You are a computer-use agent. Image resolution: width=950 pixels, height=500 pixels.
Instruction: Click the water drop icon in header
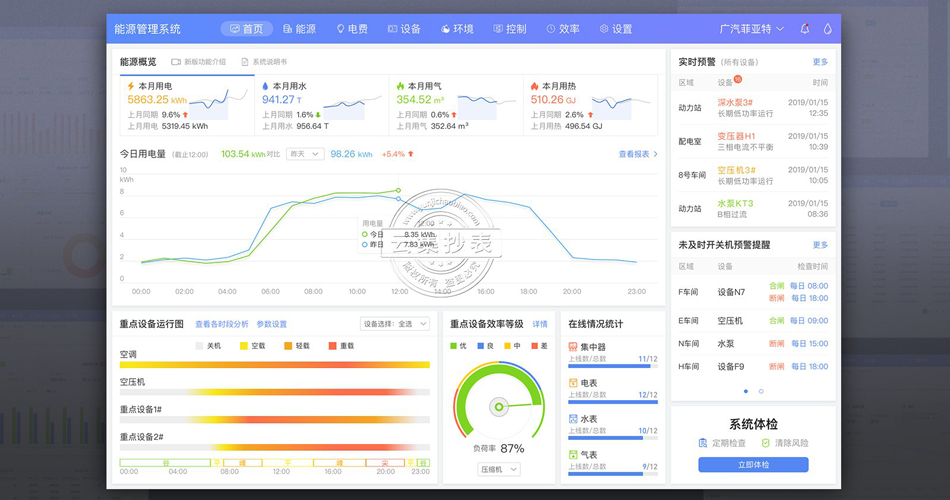tap(827, 29)
